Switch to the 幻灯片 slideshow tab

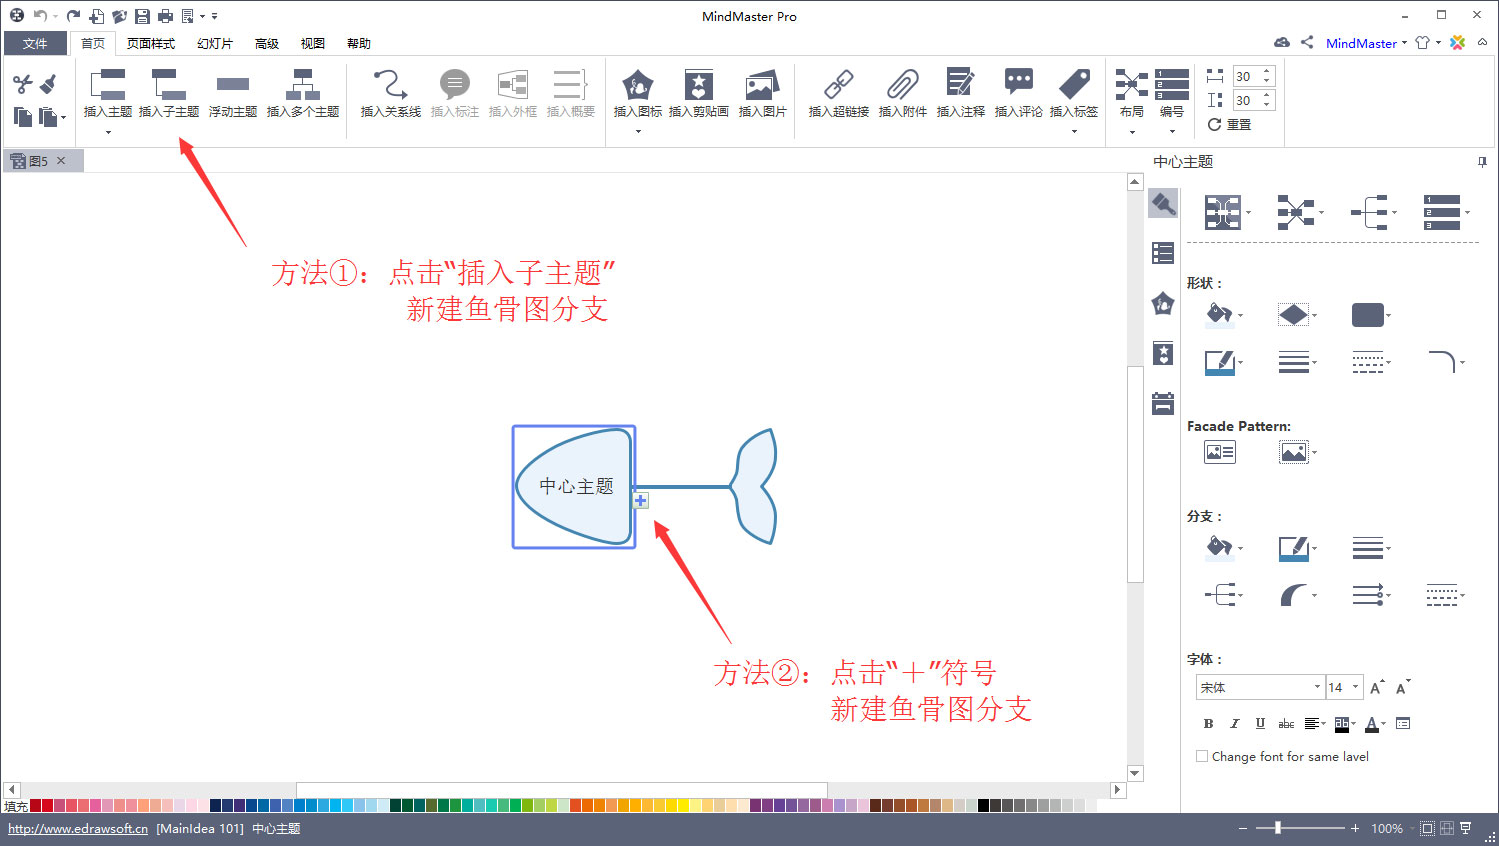click(214, 43)
